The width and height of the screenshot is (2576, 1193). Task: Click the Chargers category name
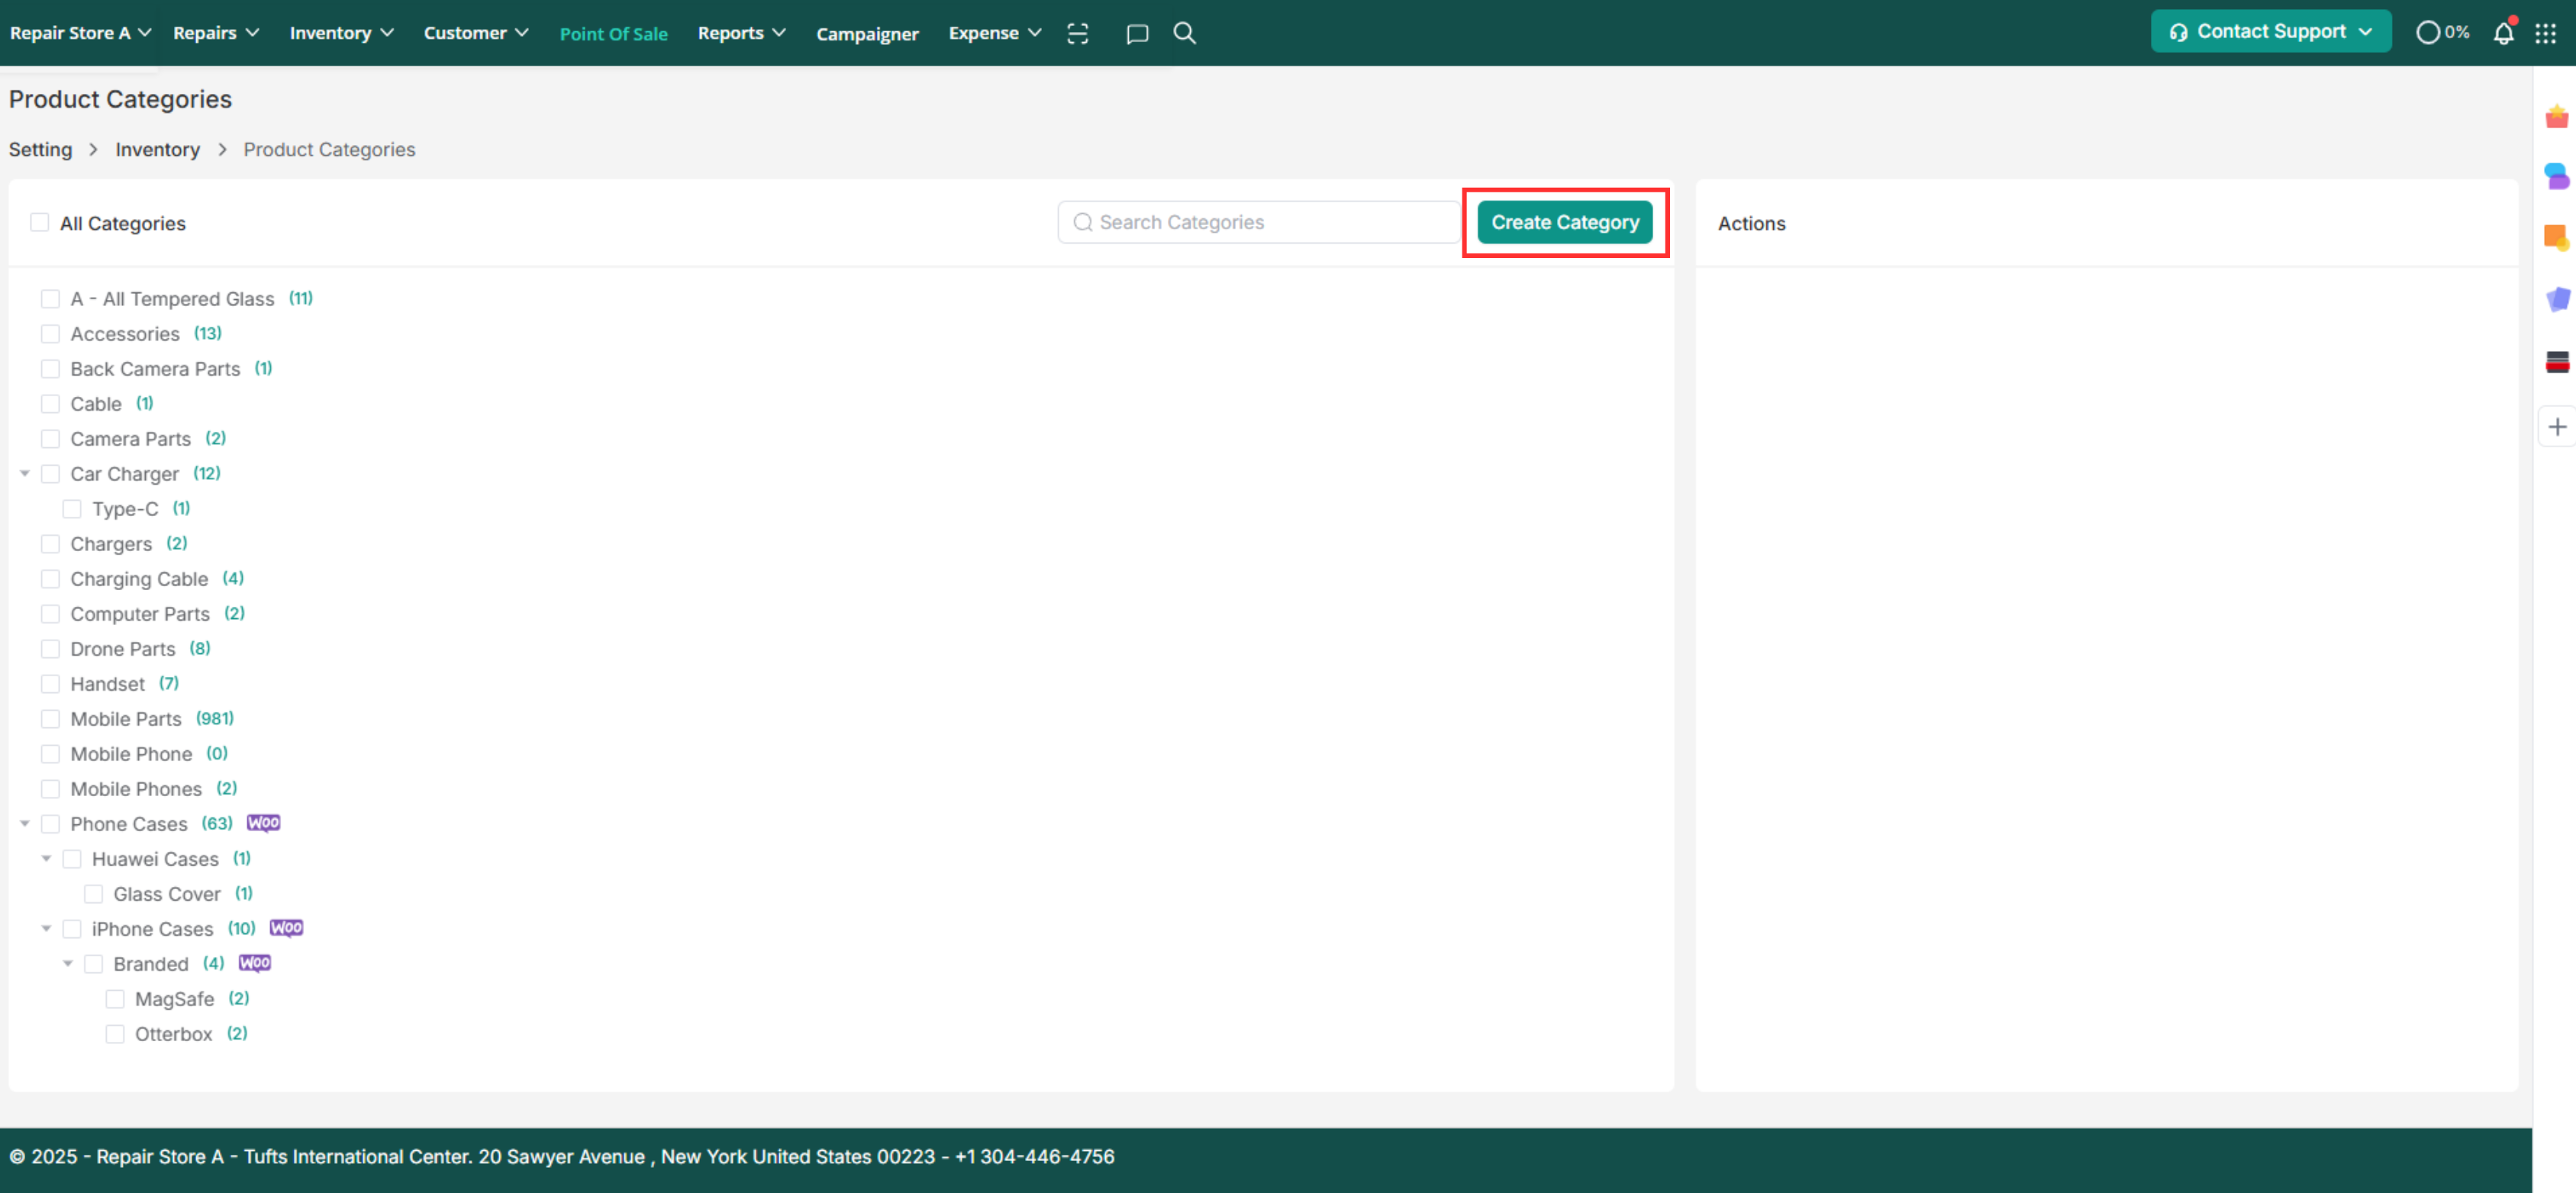coord(111,544)
